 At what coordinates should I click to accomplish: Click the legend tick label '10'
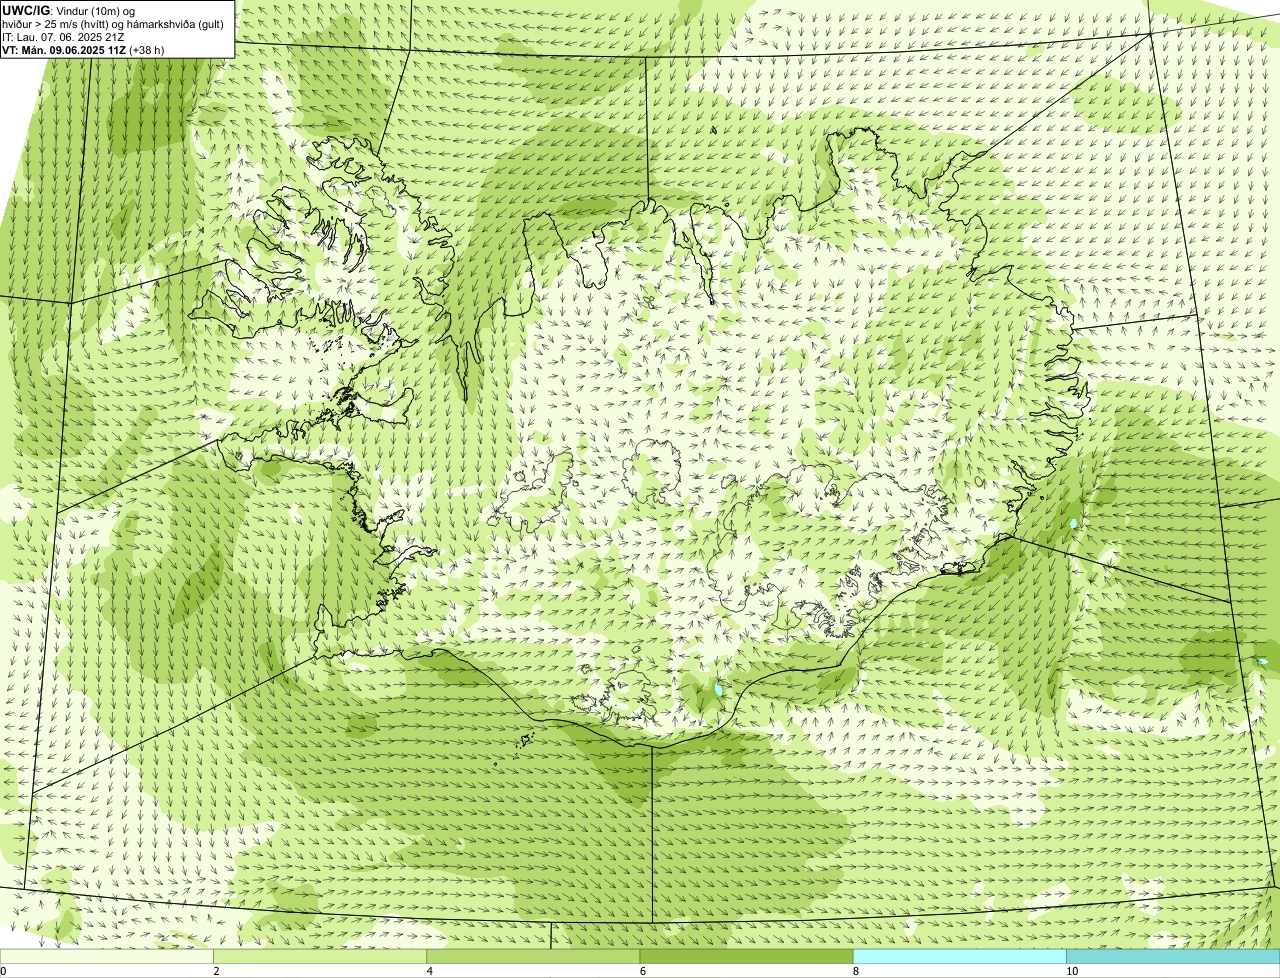click(x=1072, y=971)
